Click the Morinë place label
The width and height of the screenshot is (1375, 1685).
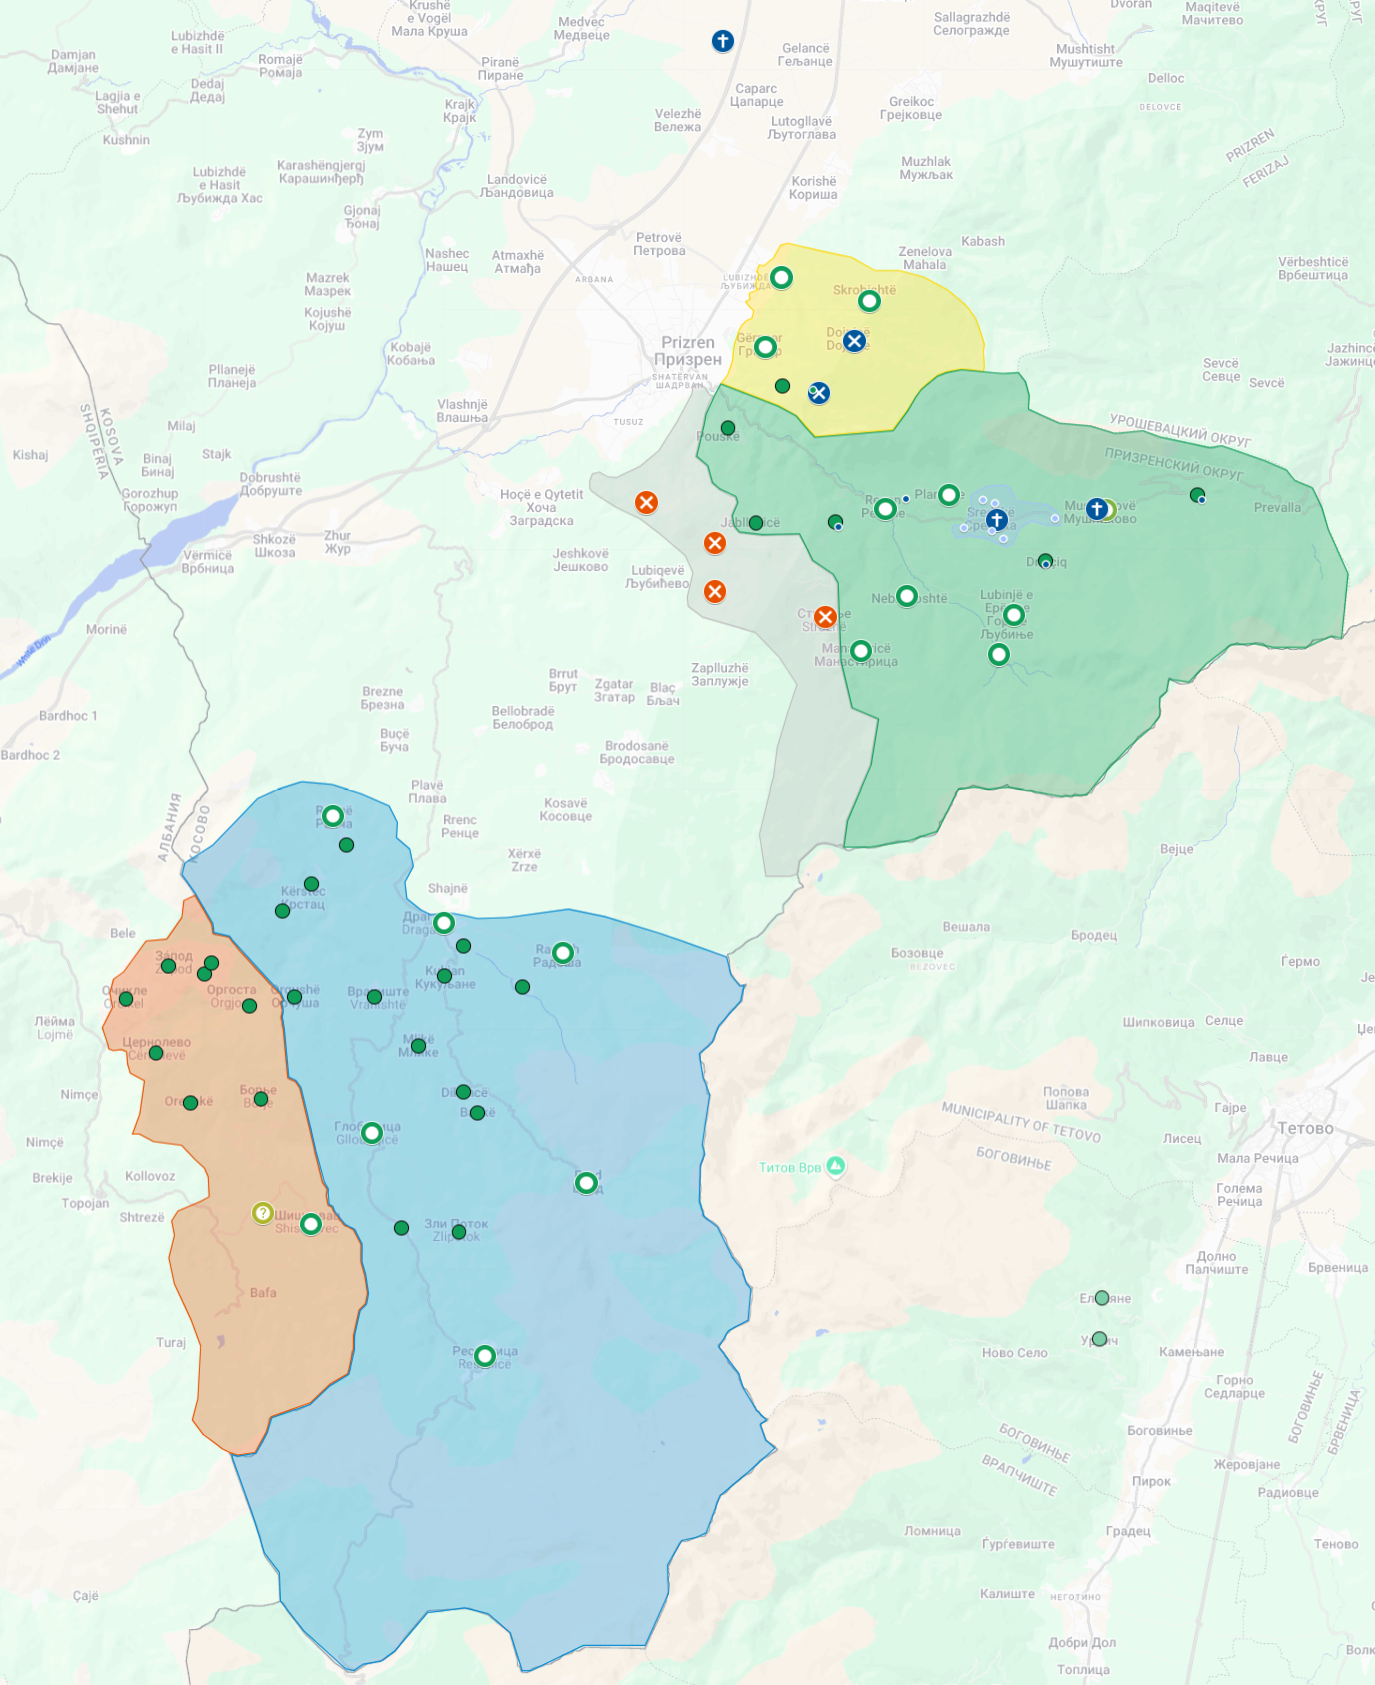[x=106, y=629]
